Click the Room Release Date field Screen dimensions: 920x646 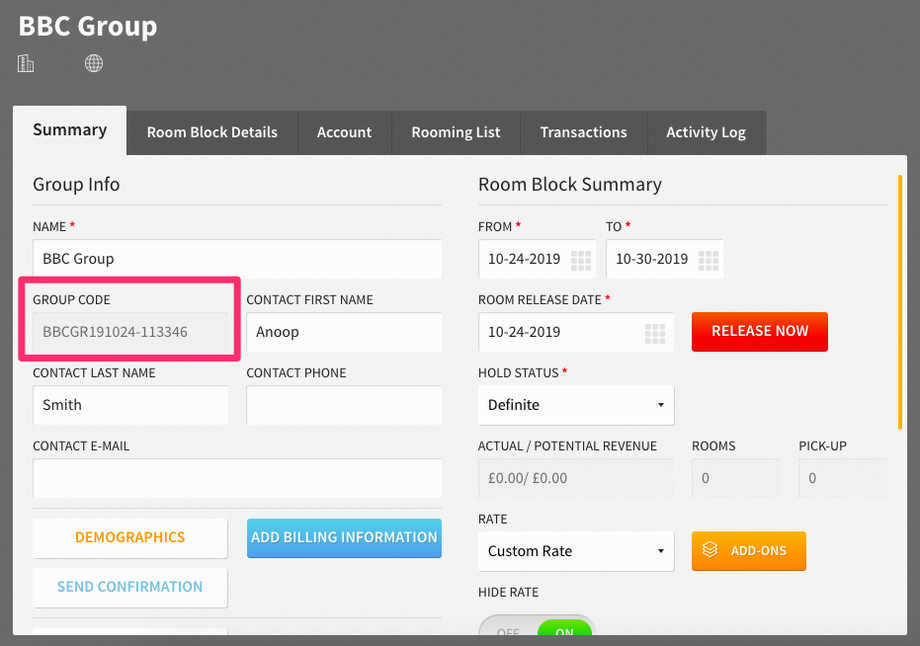576,332
